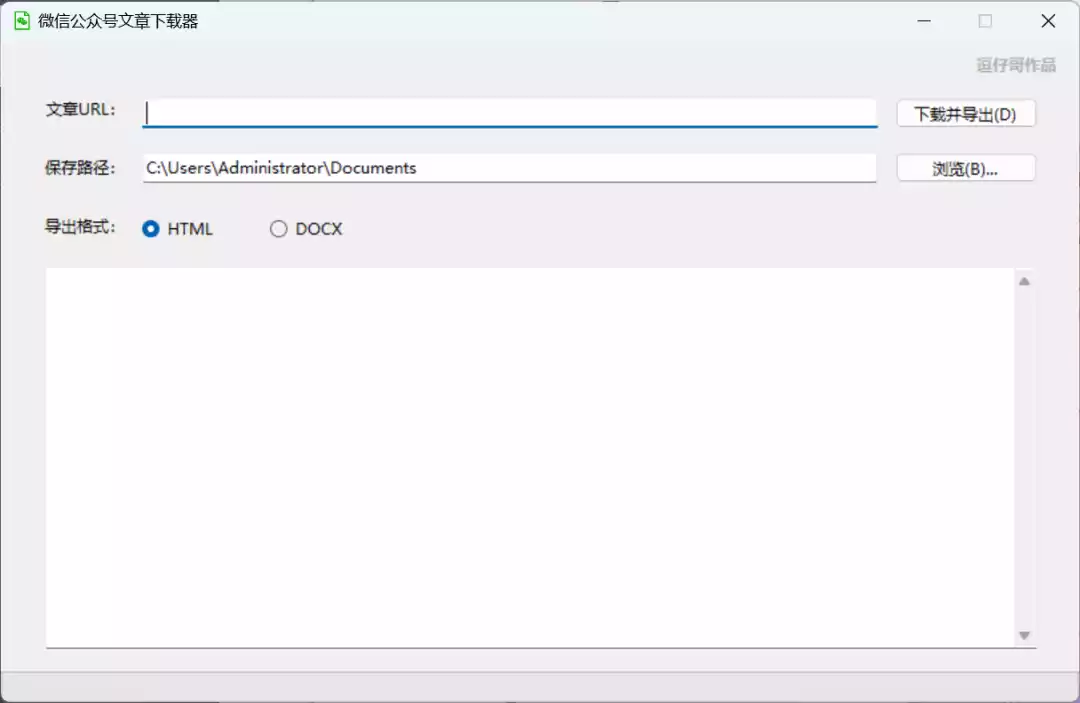Viewport: 1080px width, 703px height.
Task: Click the window title 微信公众号文章下载器
Action: click(118, 21)
